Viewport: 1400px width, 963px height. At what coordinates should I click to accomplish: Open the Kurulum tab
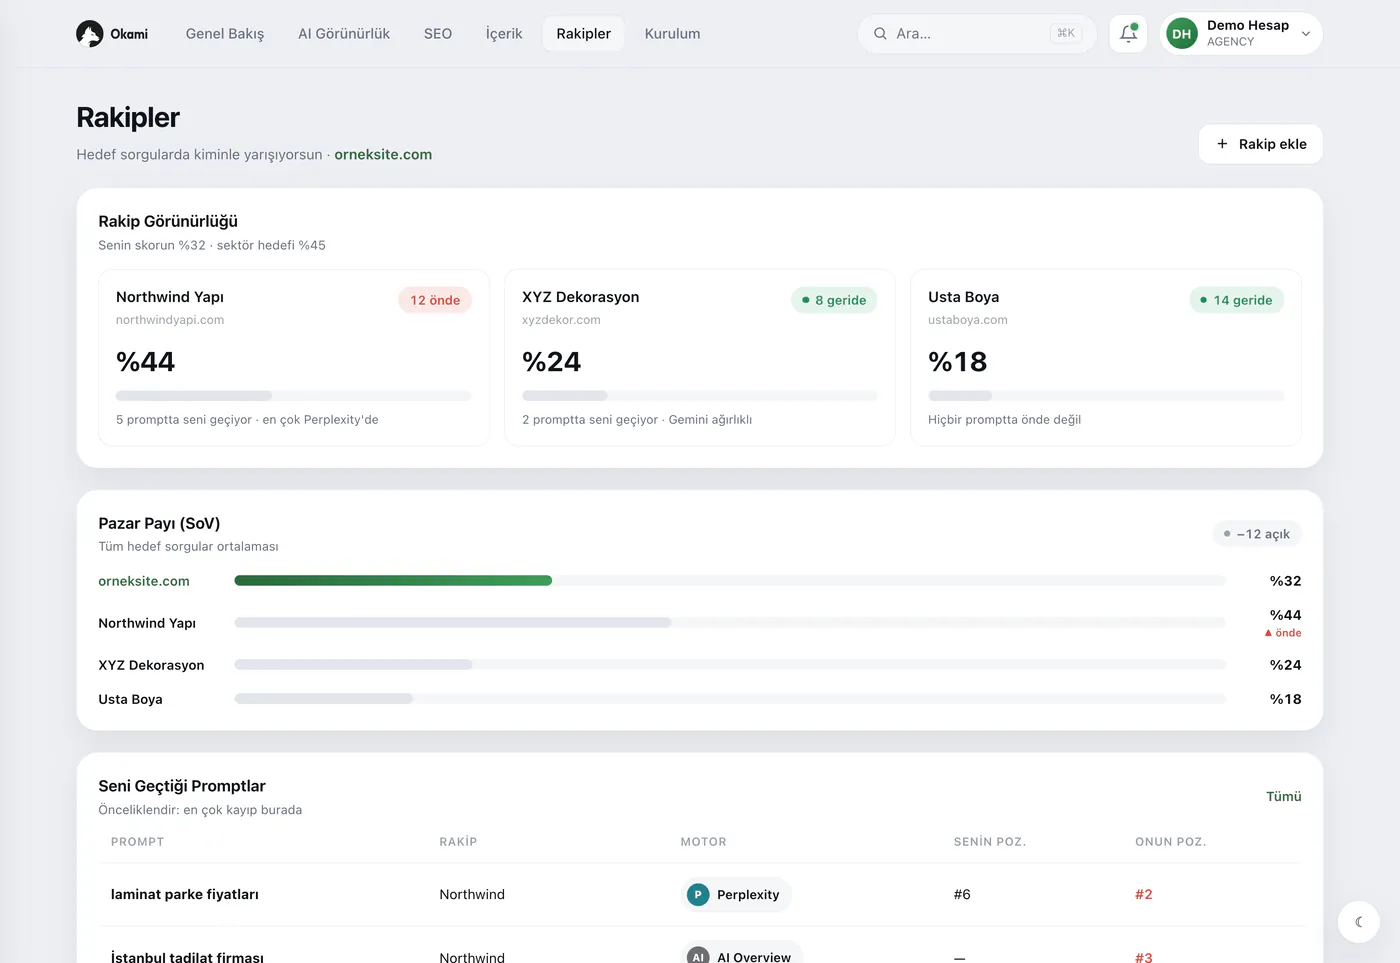coord(672,34)
